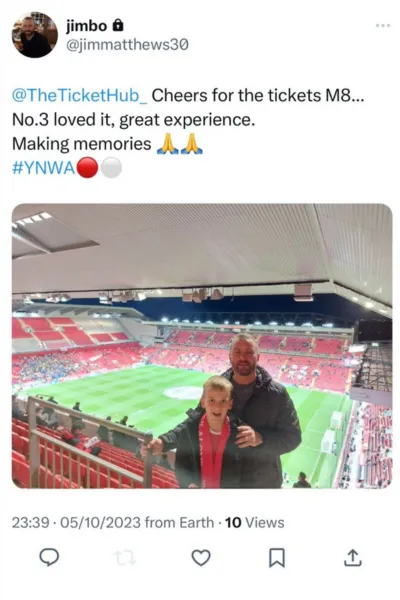Open the #YNWA hashtag
This screenshot has width=400, height=600.
(44, 168)
